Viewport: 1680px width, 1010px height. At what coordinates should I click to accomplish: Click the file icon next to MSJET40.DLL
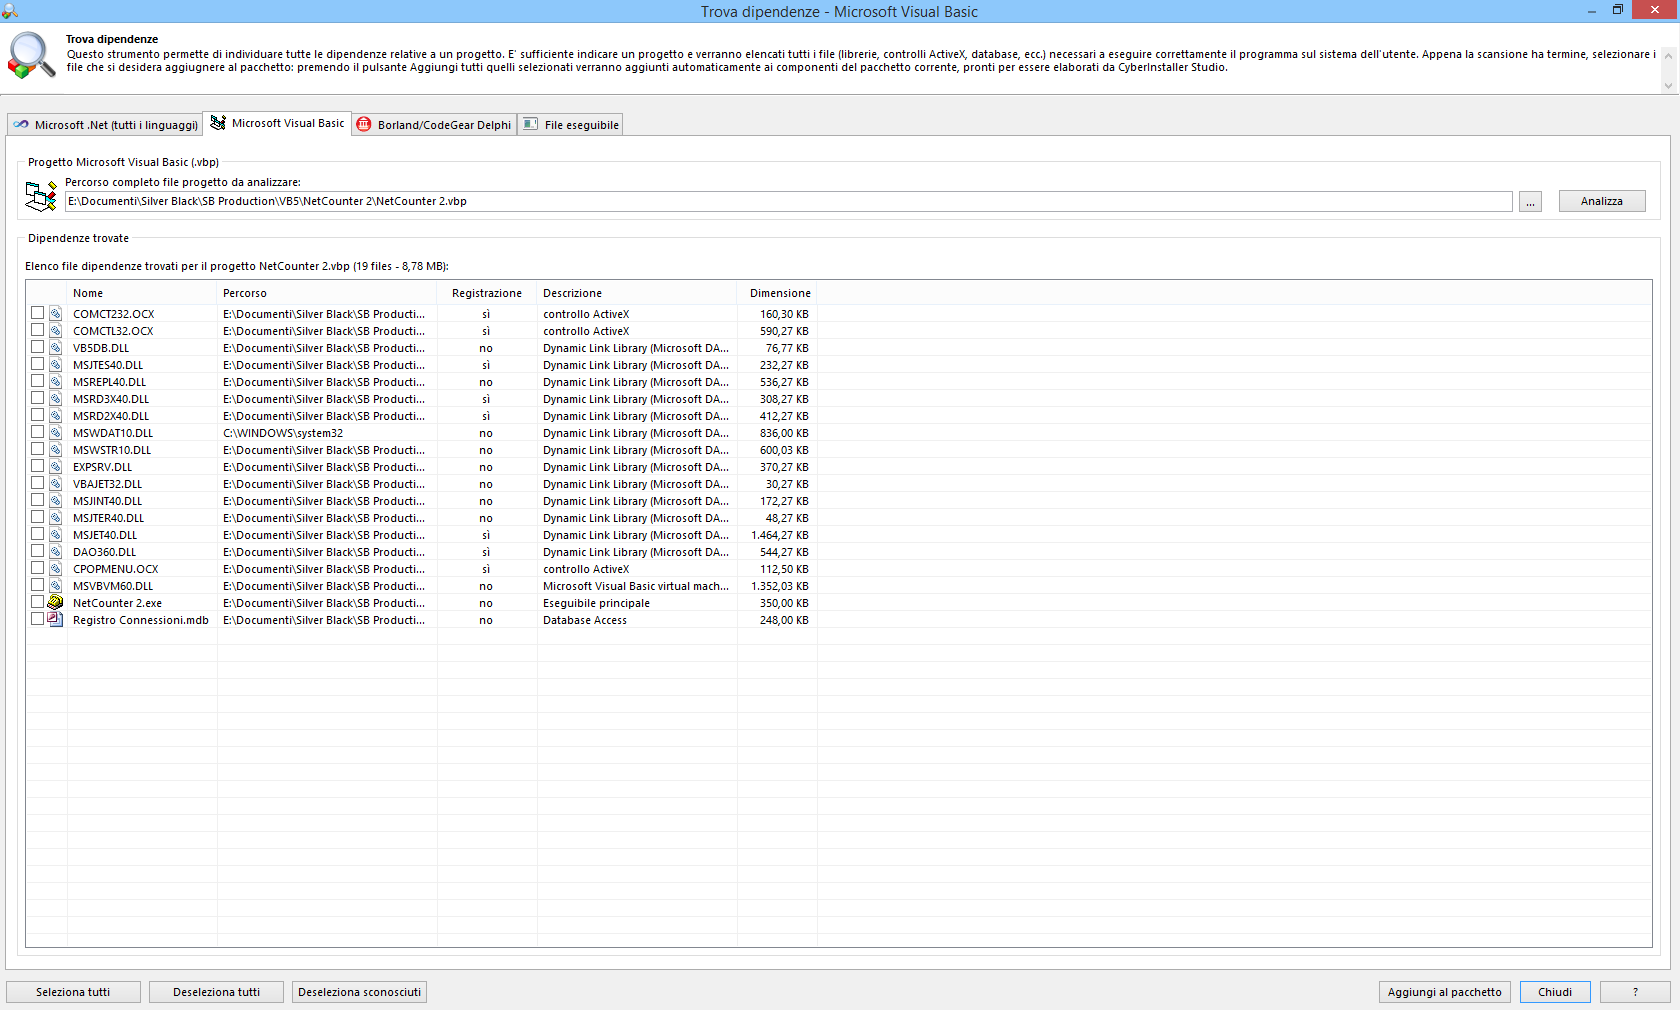tap(56, 535)
